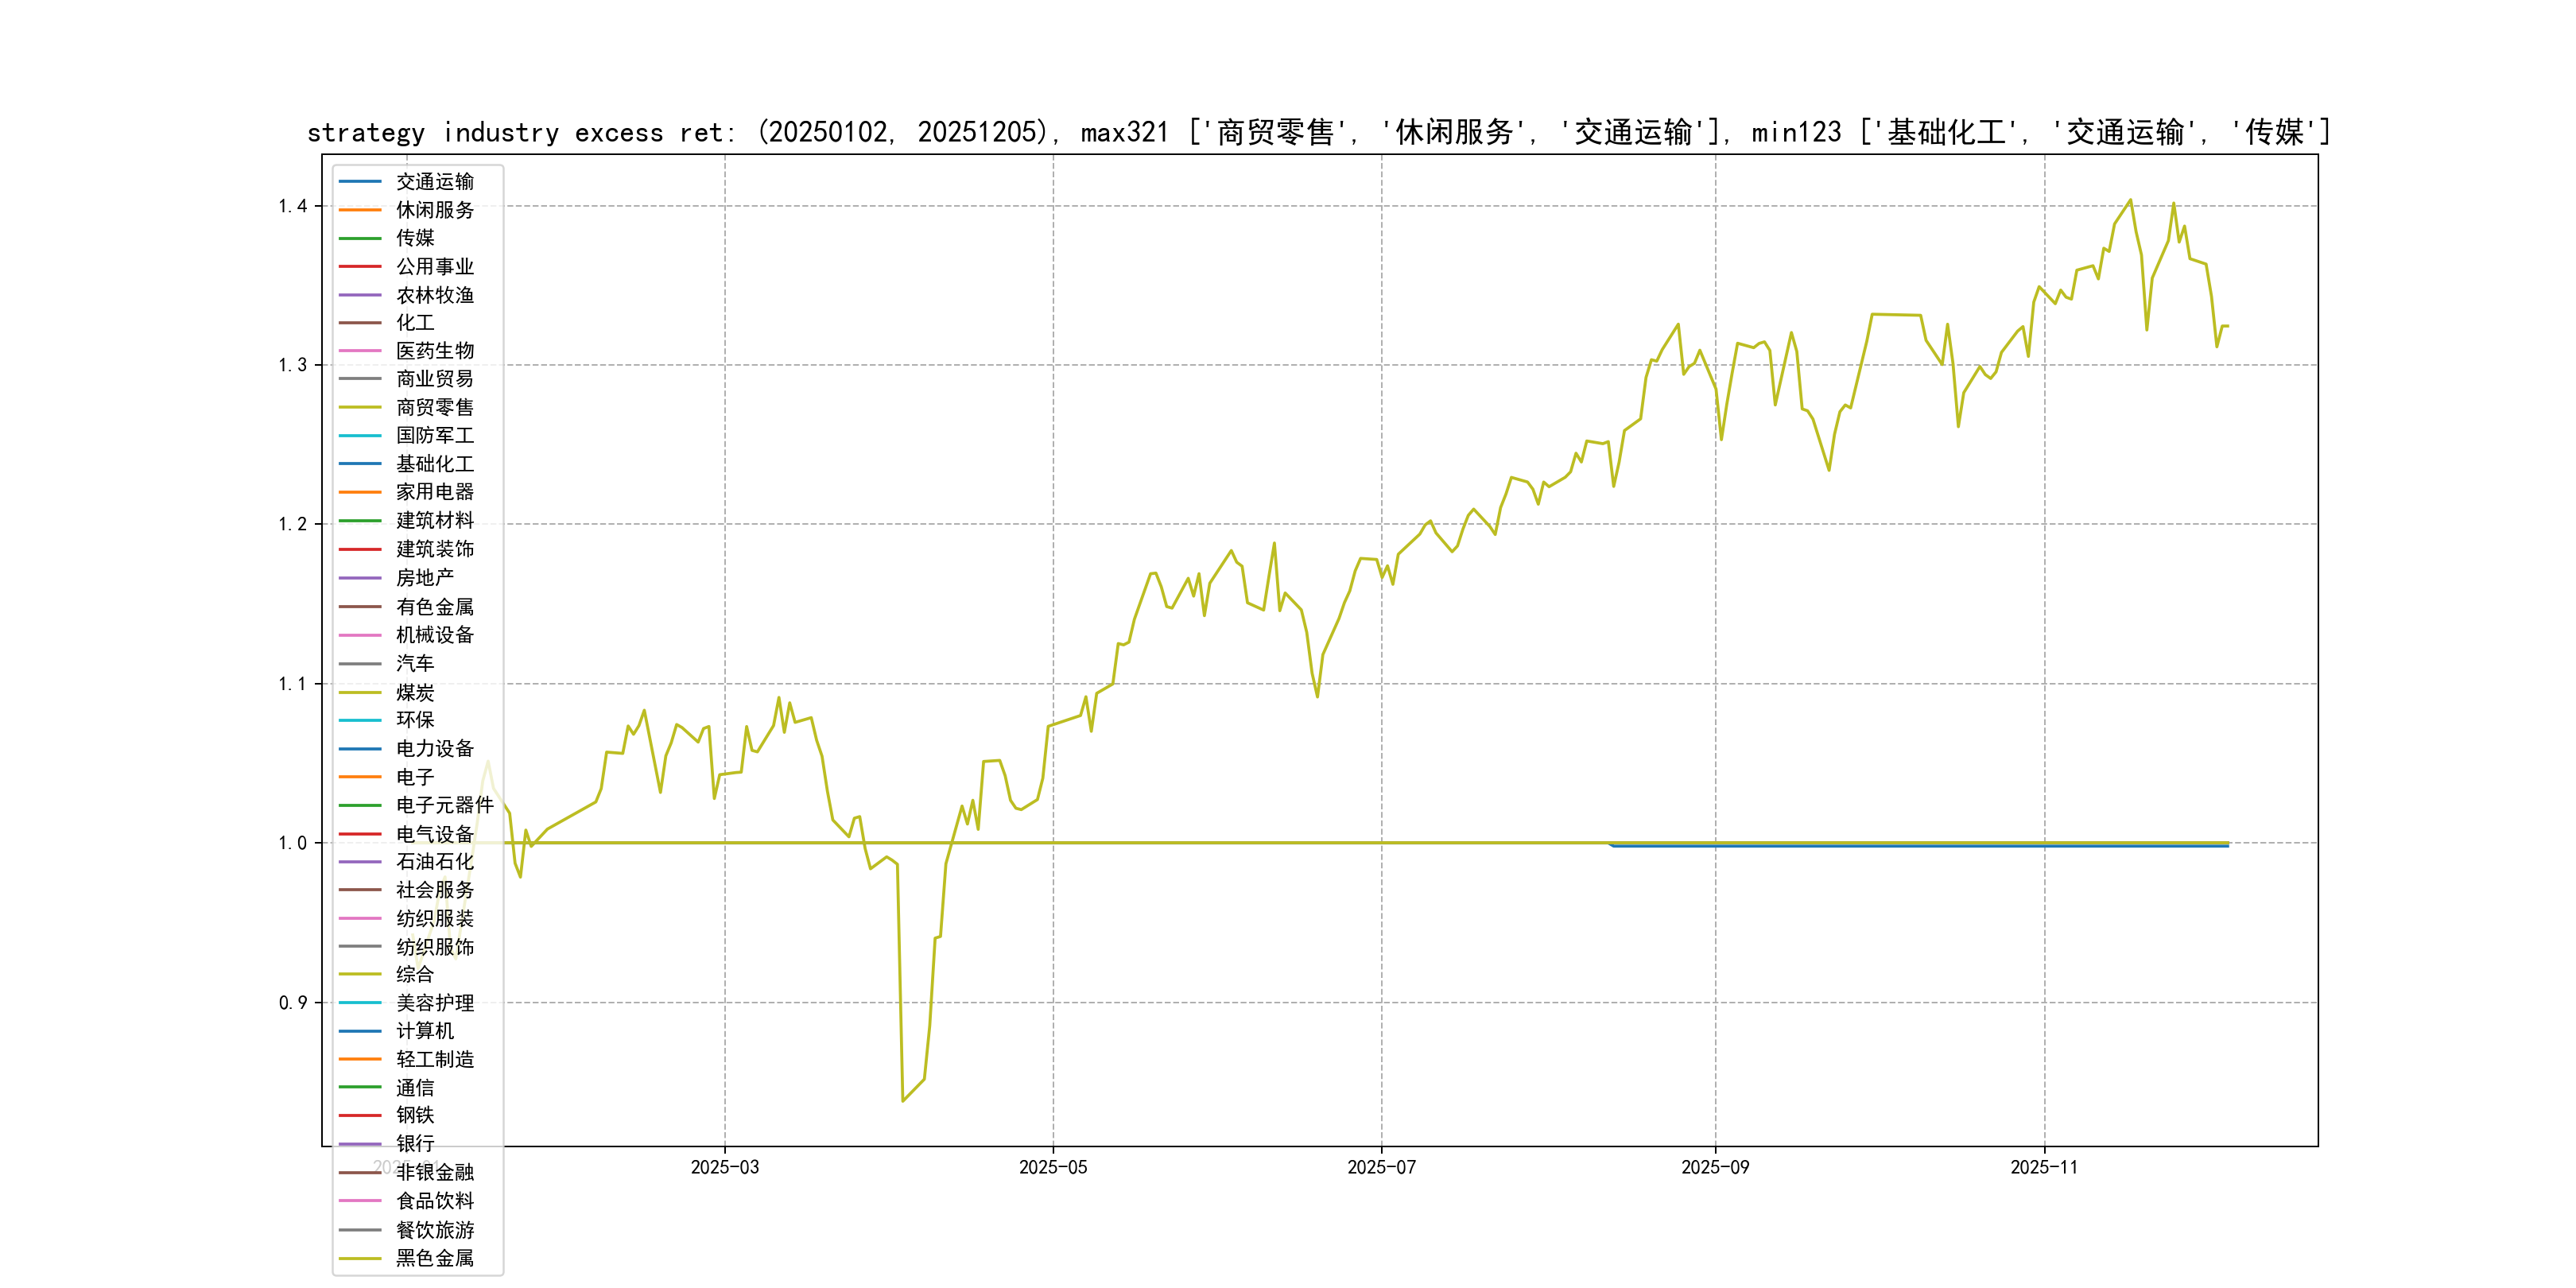Select the 休闲服务 legend label
The width and height of the screenshot is (2576, 1288).
coord(434,210)
